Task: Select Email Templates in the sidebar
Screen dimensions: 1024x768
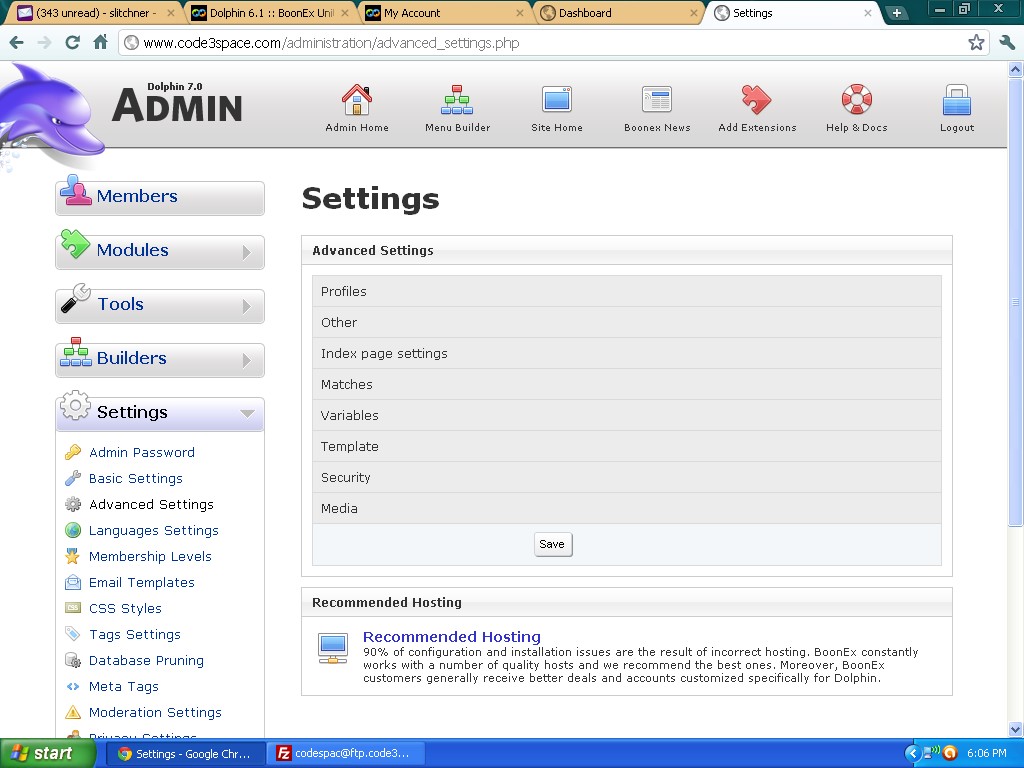Action: [141, 583]
